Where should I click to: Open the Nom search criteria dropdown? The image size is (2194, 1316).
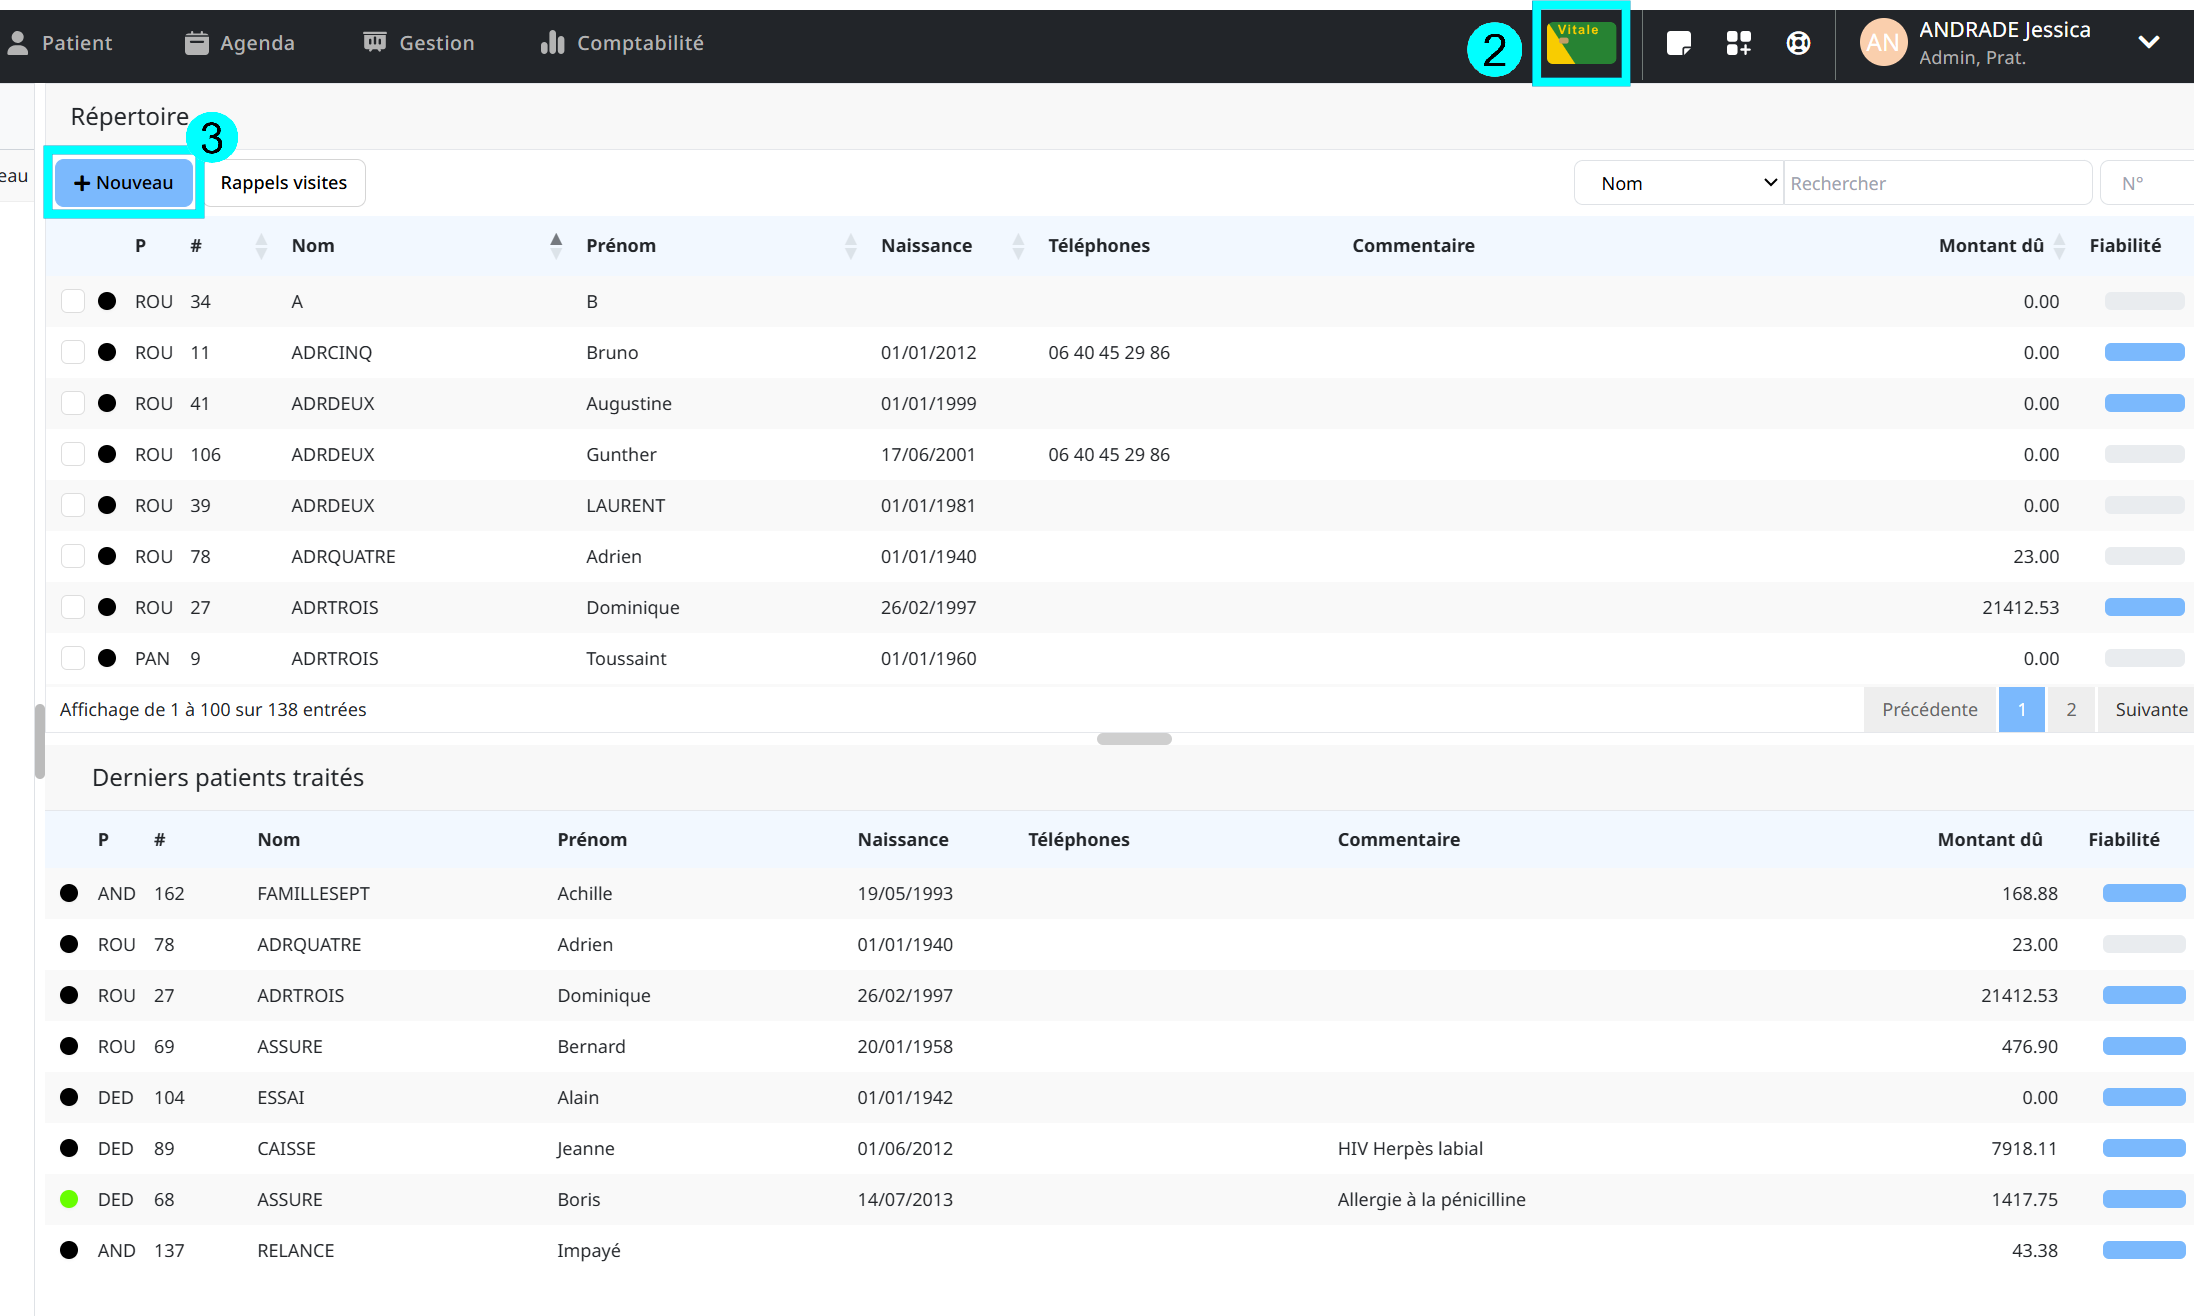(x=1678, y=183)
